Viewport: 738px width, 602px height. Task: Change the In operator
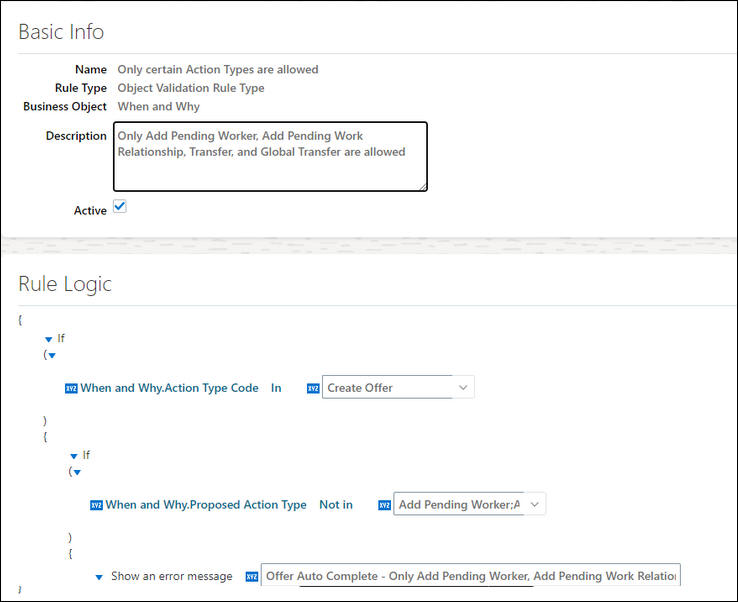[x=276, y=388]
